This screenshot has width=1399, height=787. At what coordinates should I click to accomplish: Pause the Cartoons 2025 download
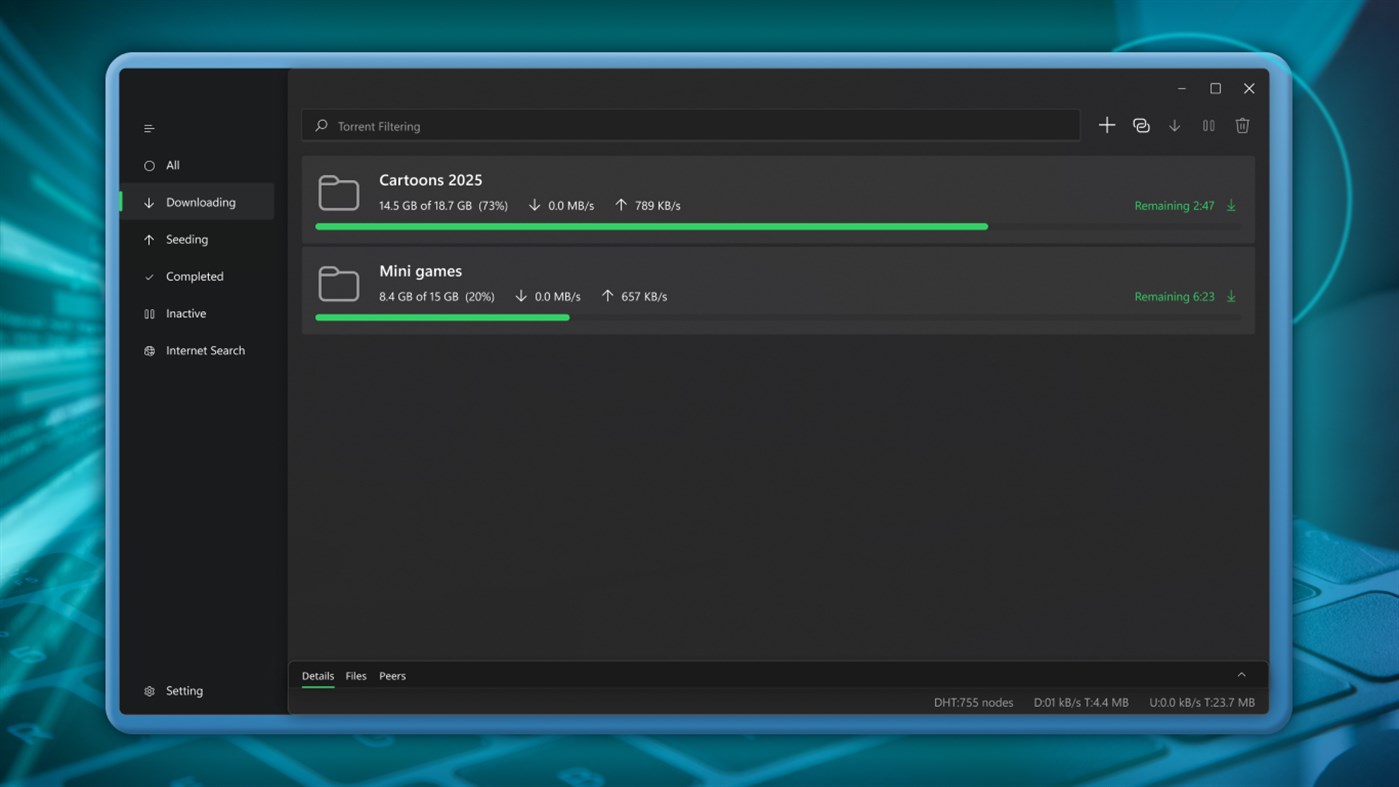pyautogui.click(x=1231, y=205)
